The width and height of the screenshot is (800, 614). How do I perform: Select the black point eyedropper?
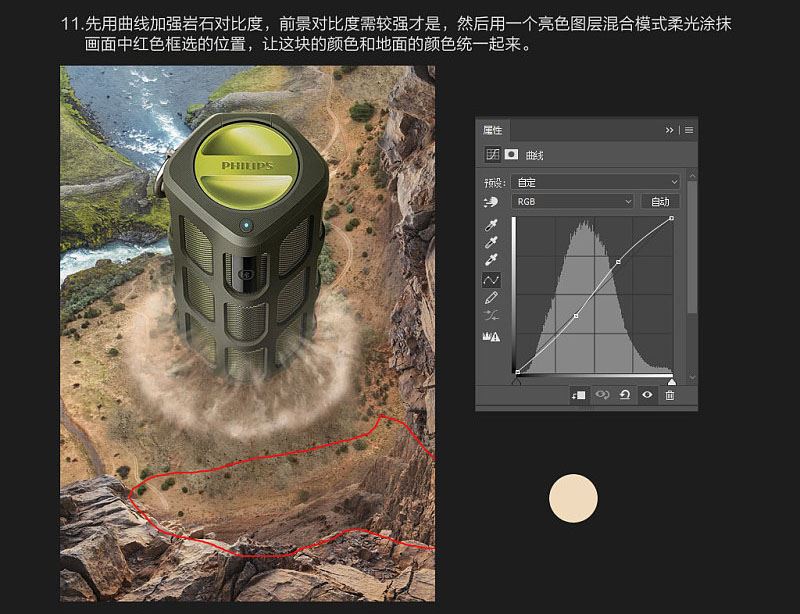point(490,226)
